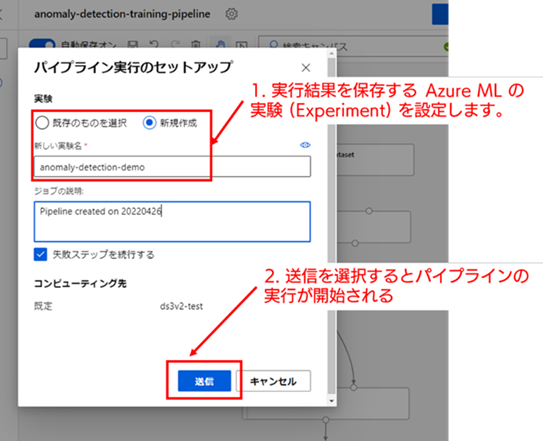Submit the pipeline run with 送信

[x=204, y=381]
